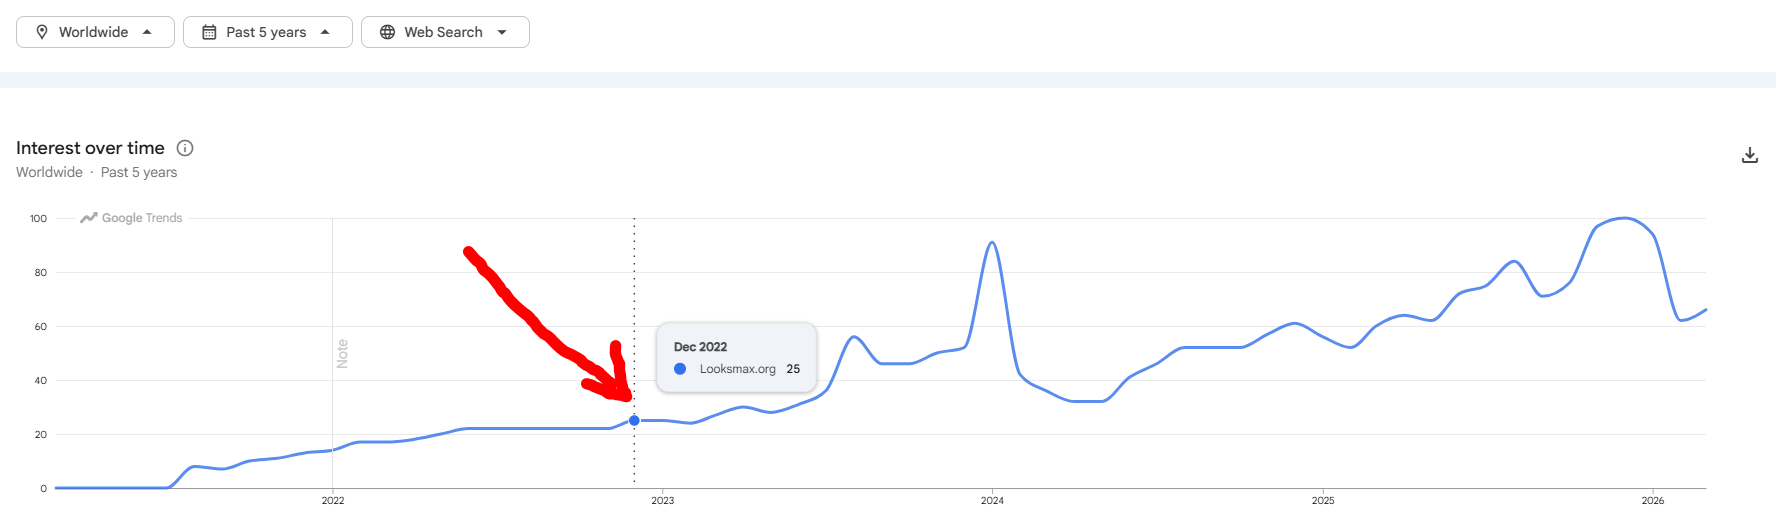Click the Looksmax.org text in the tooltip
Image resolution: width=1776 pixels, height=531 pixels.
click(x=737, y=369)
